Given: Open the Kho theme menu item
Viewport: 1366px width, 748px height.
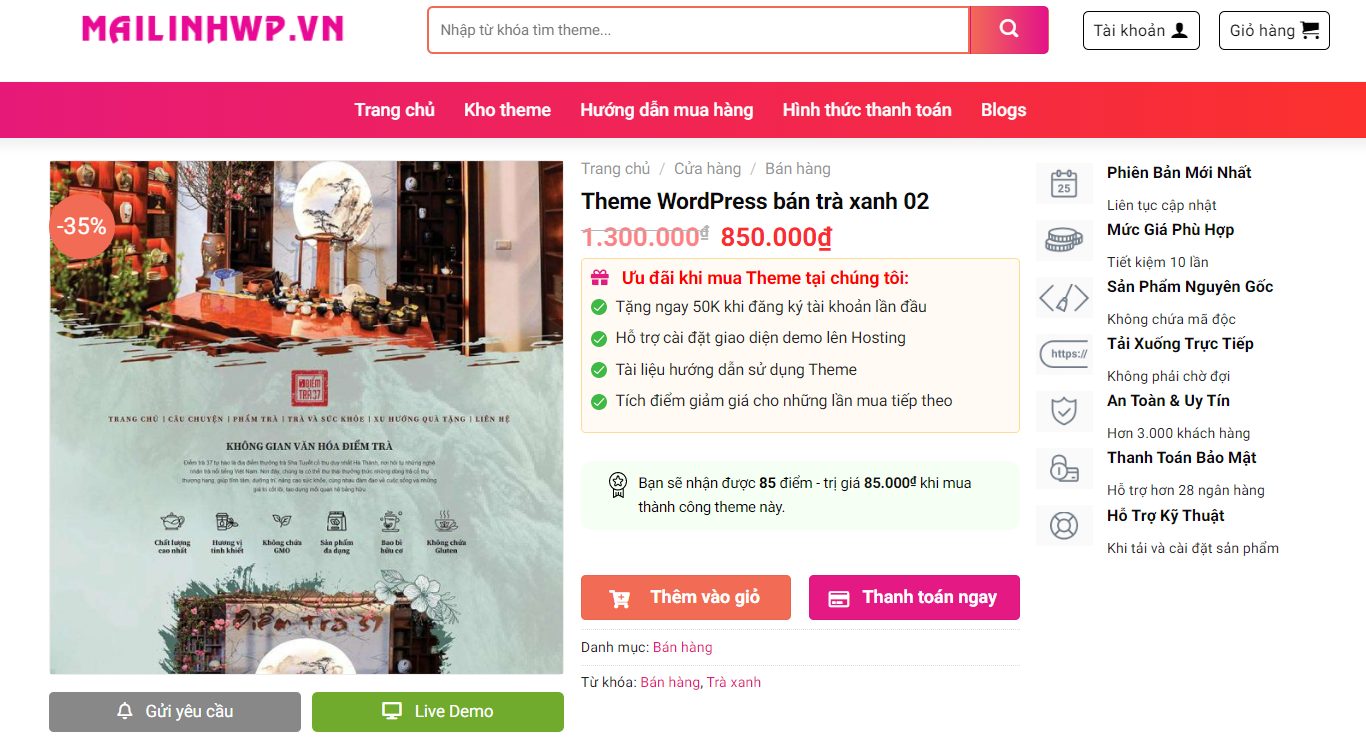Looking at the screenshot, I should coord(507,110).
